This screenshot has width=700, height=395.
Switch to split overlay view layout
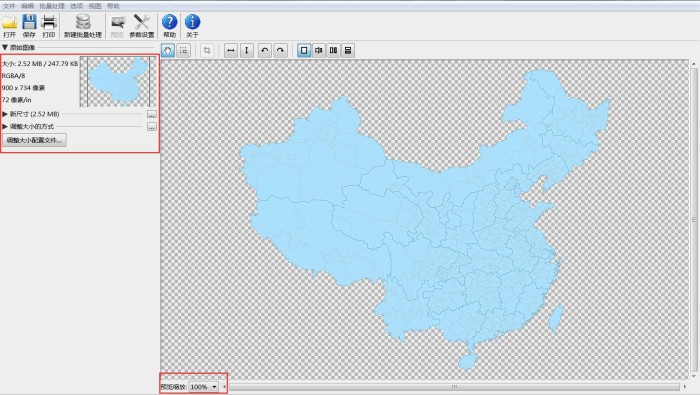point(319,50)
